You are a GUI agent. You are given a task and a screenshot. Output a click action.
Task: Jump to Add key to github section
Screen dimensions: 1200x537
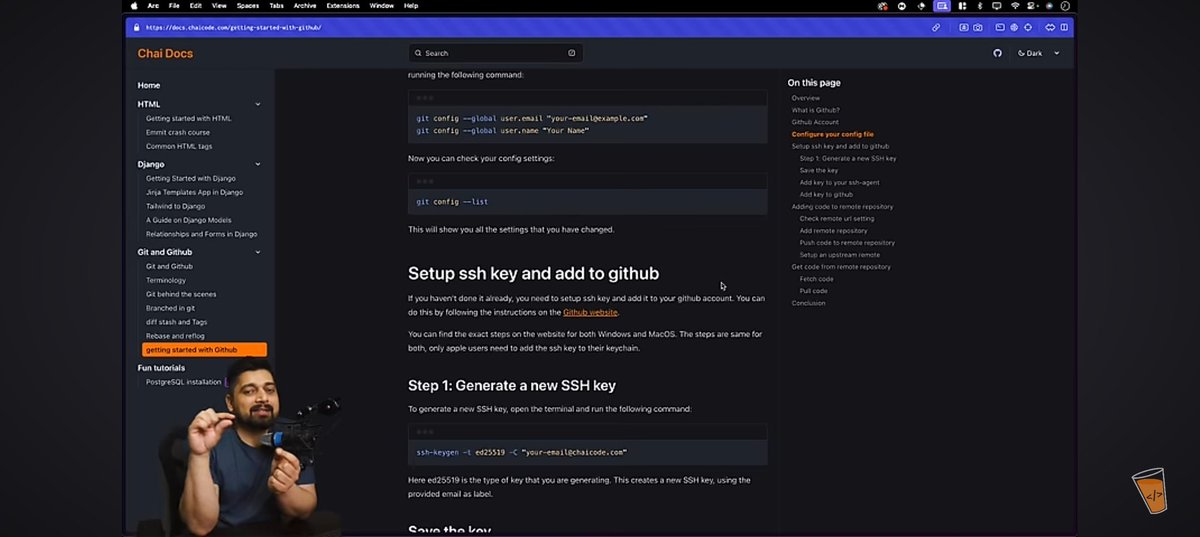pos(826,194)
